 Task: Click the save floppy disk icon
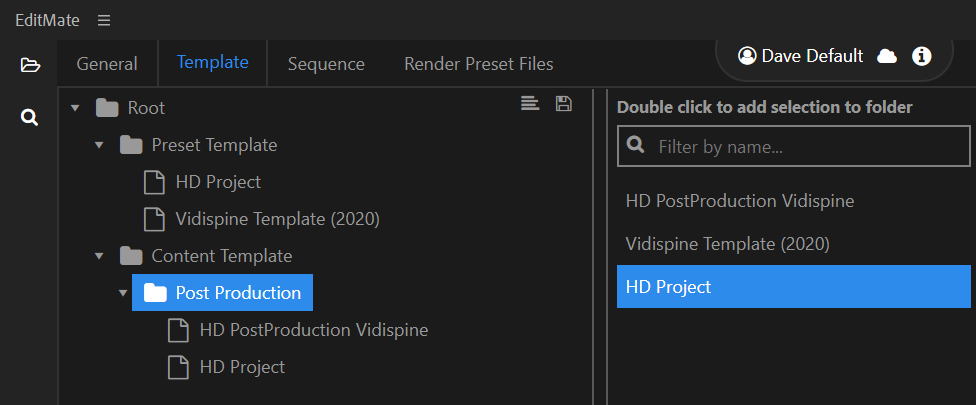563,104
